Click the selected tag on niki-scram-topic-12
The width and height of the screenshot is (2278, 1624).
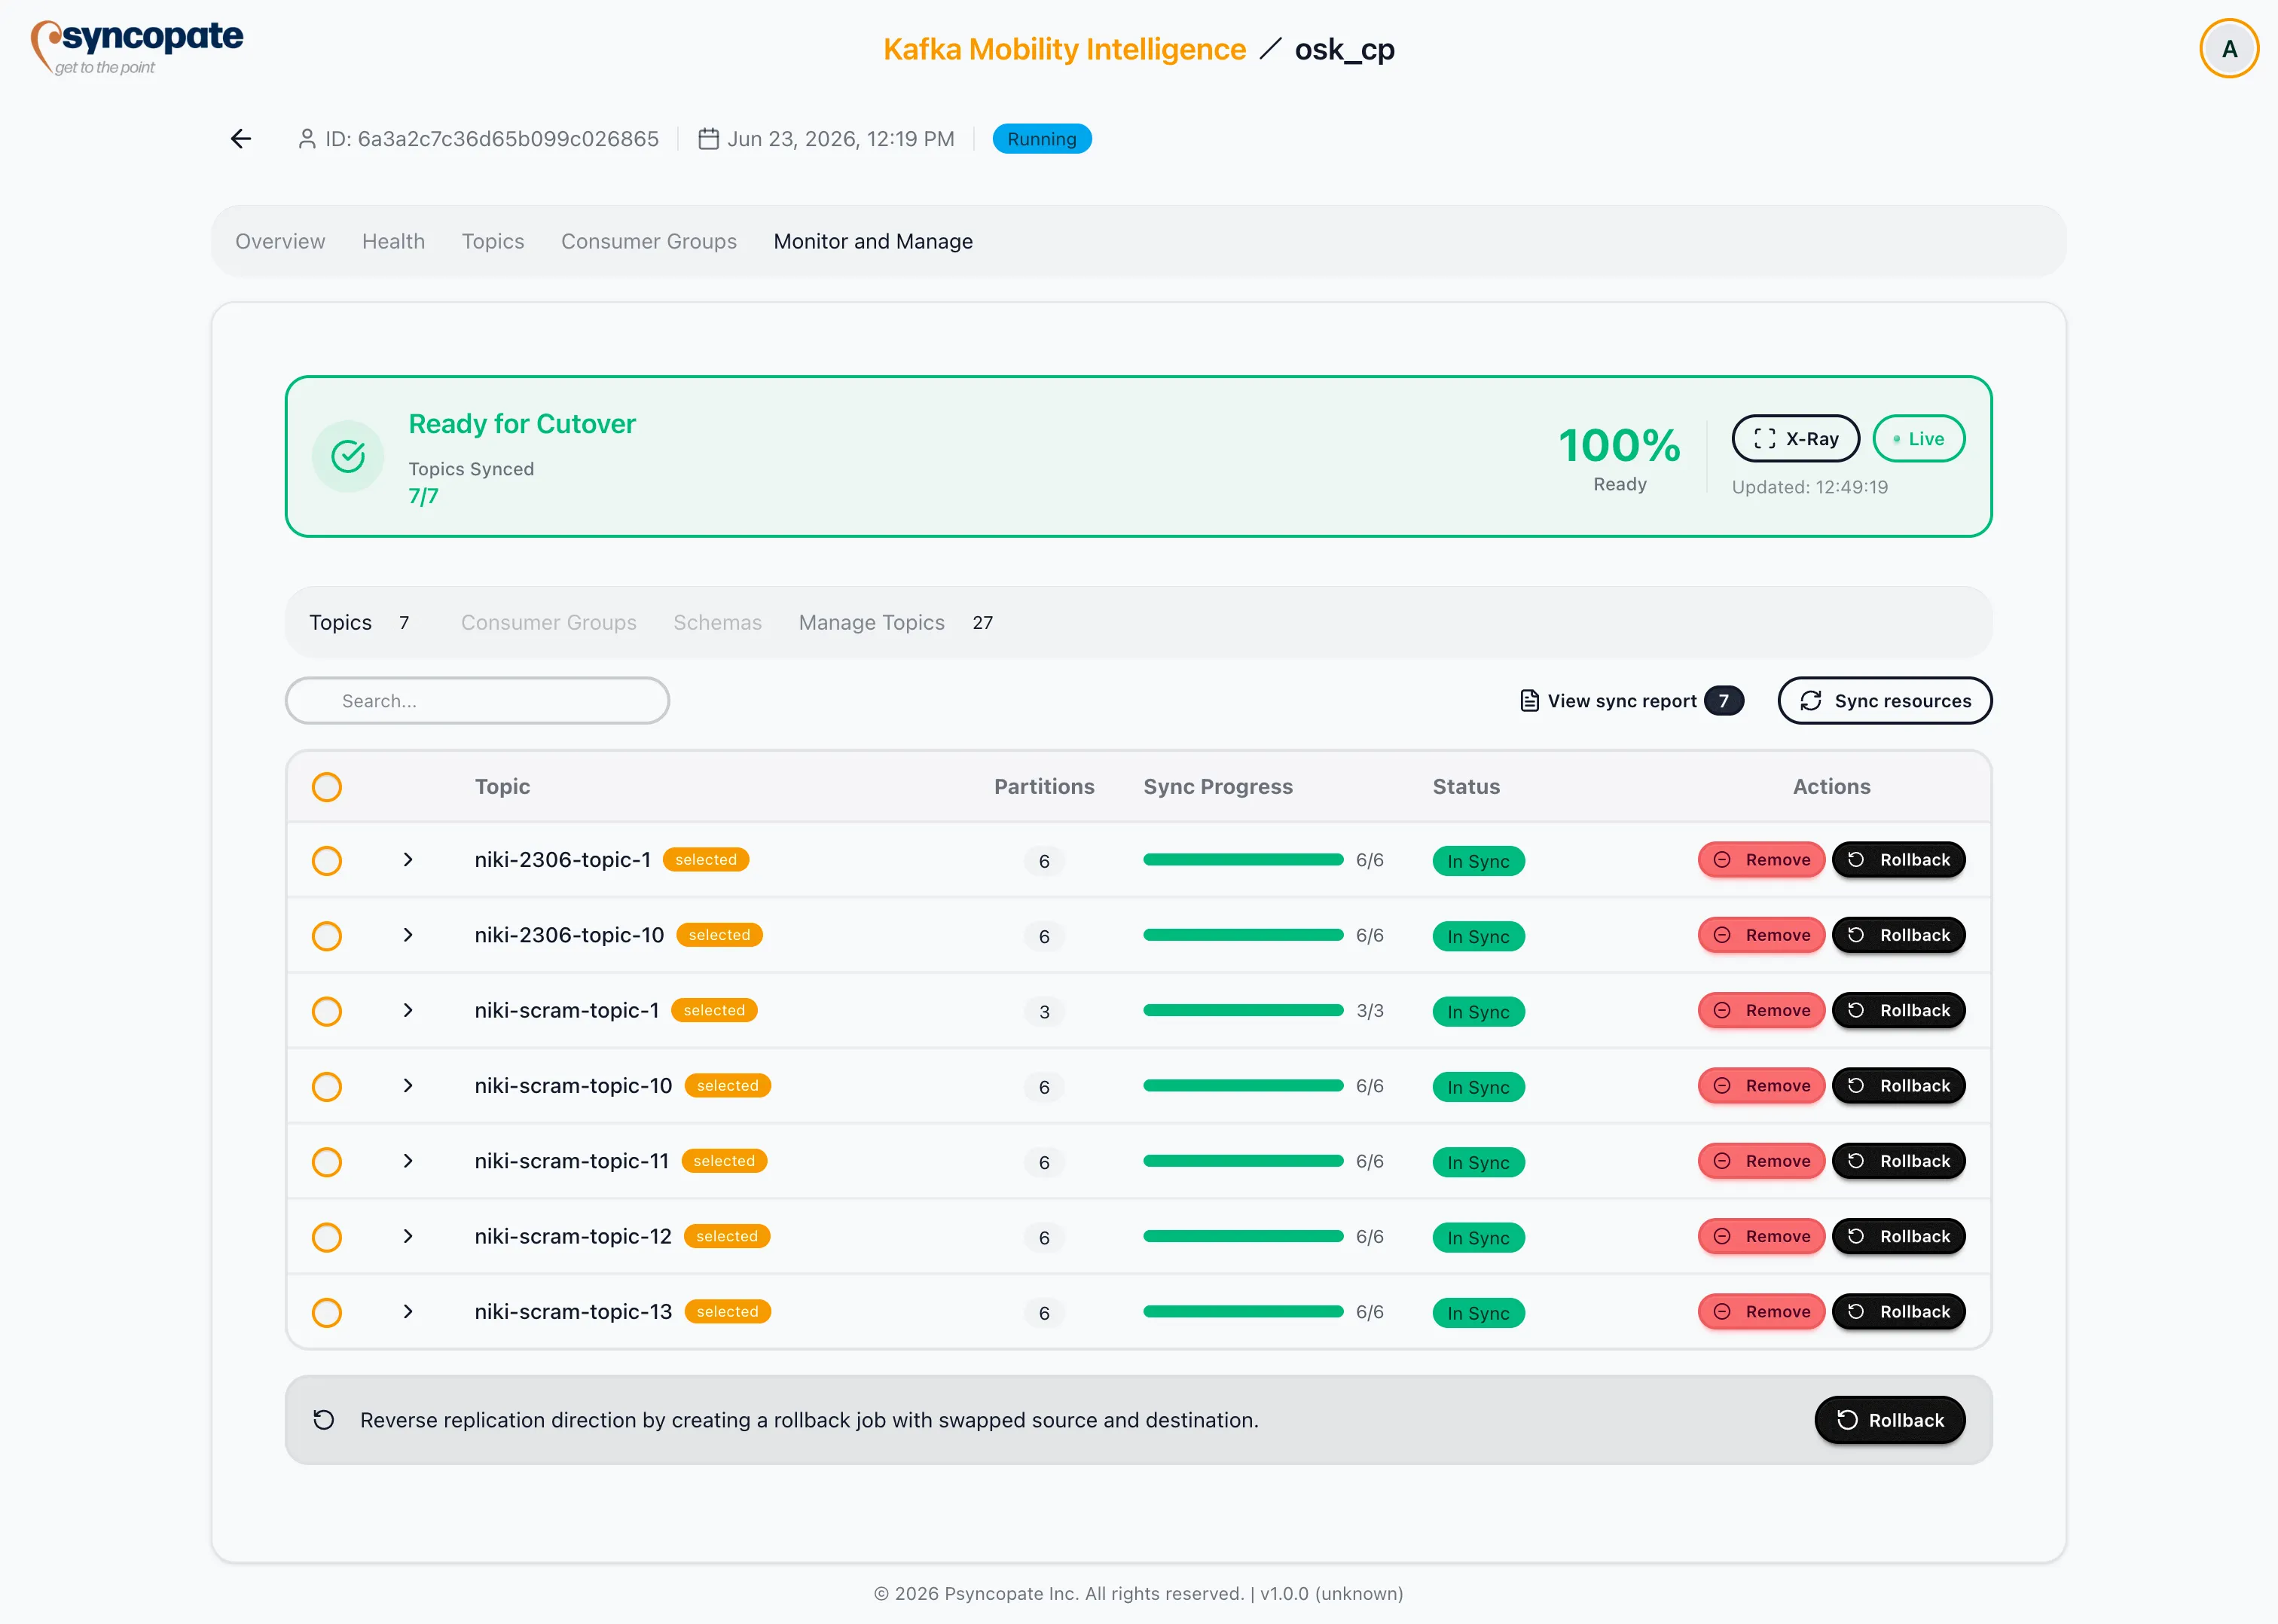coord(727,1236)
